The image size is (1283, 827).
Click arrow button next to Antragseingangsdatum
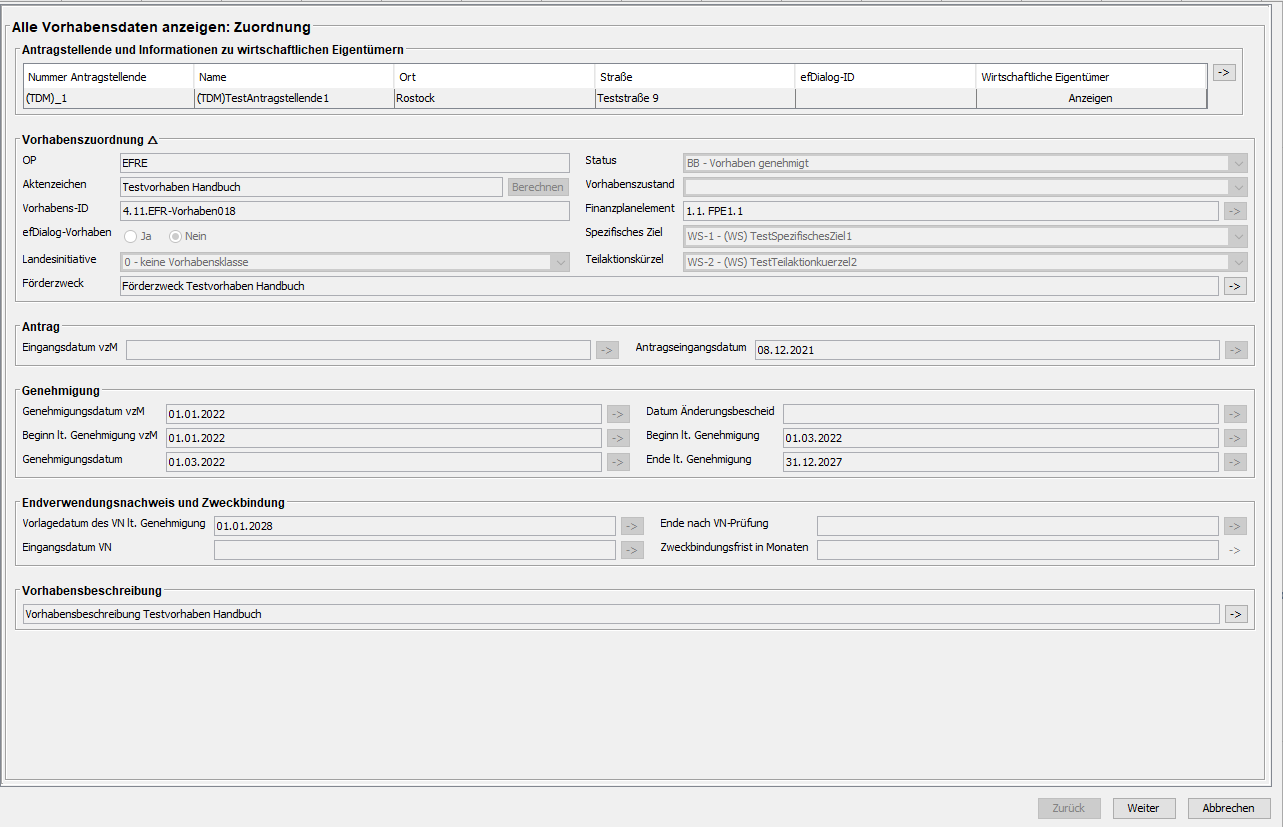coord(1236,350)
